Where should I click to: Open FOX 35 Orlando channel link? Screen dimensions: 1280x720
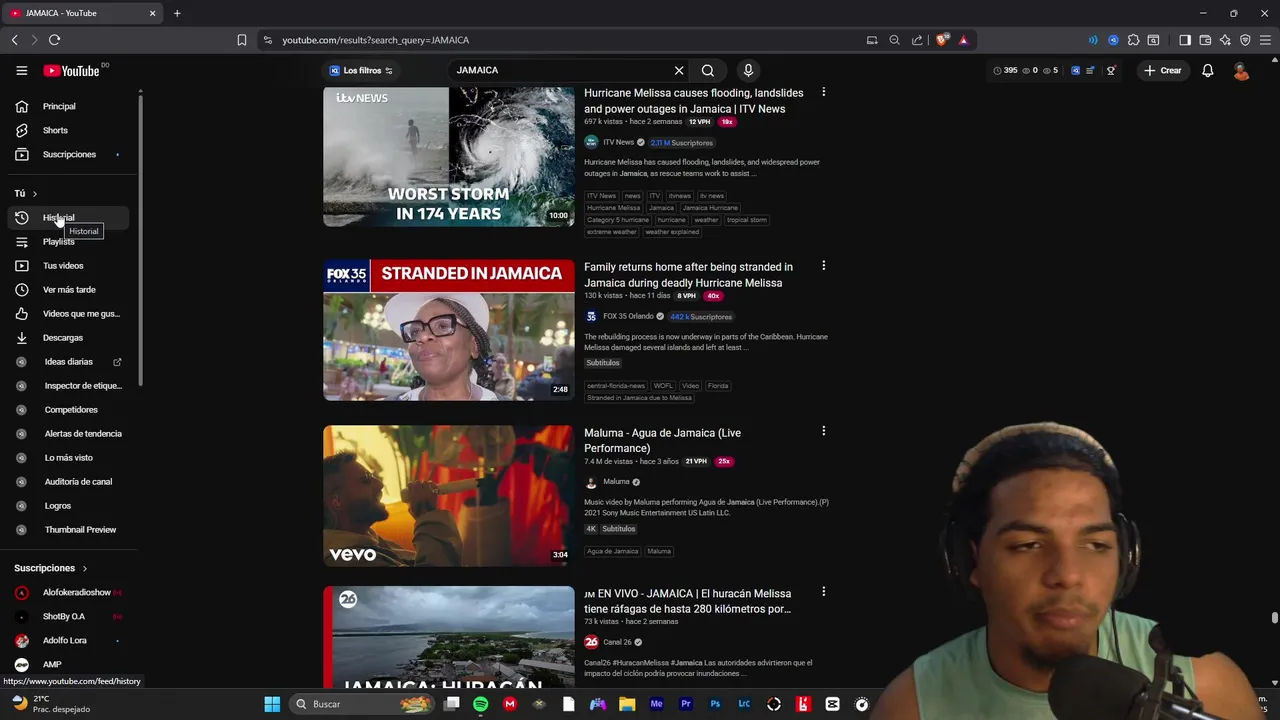point(628,316)
